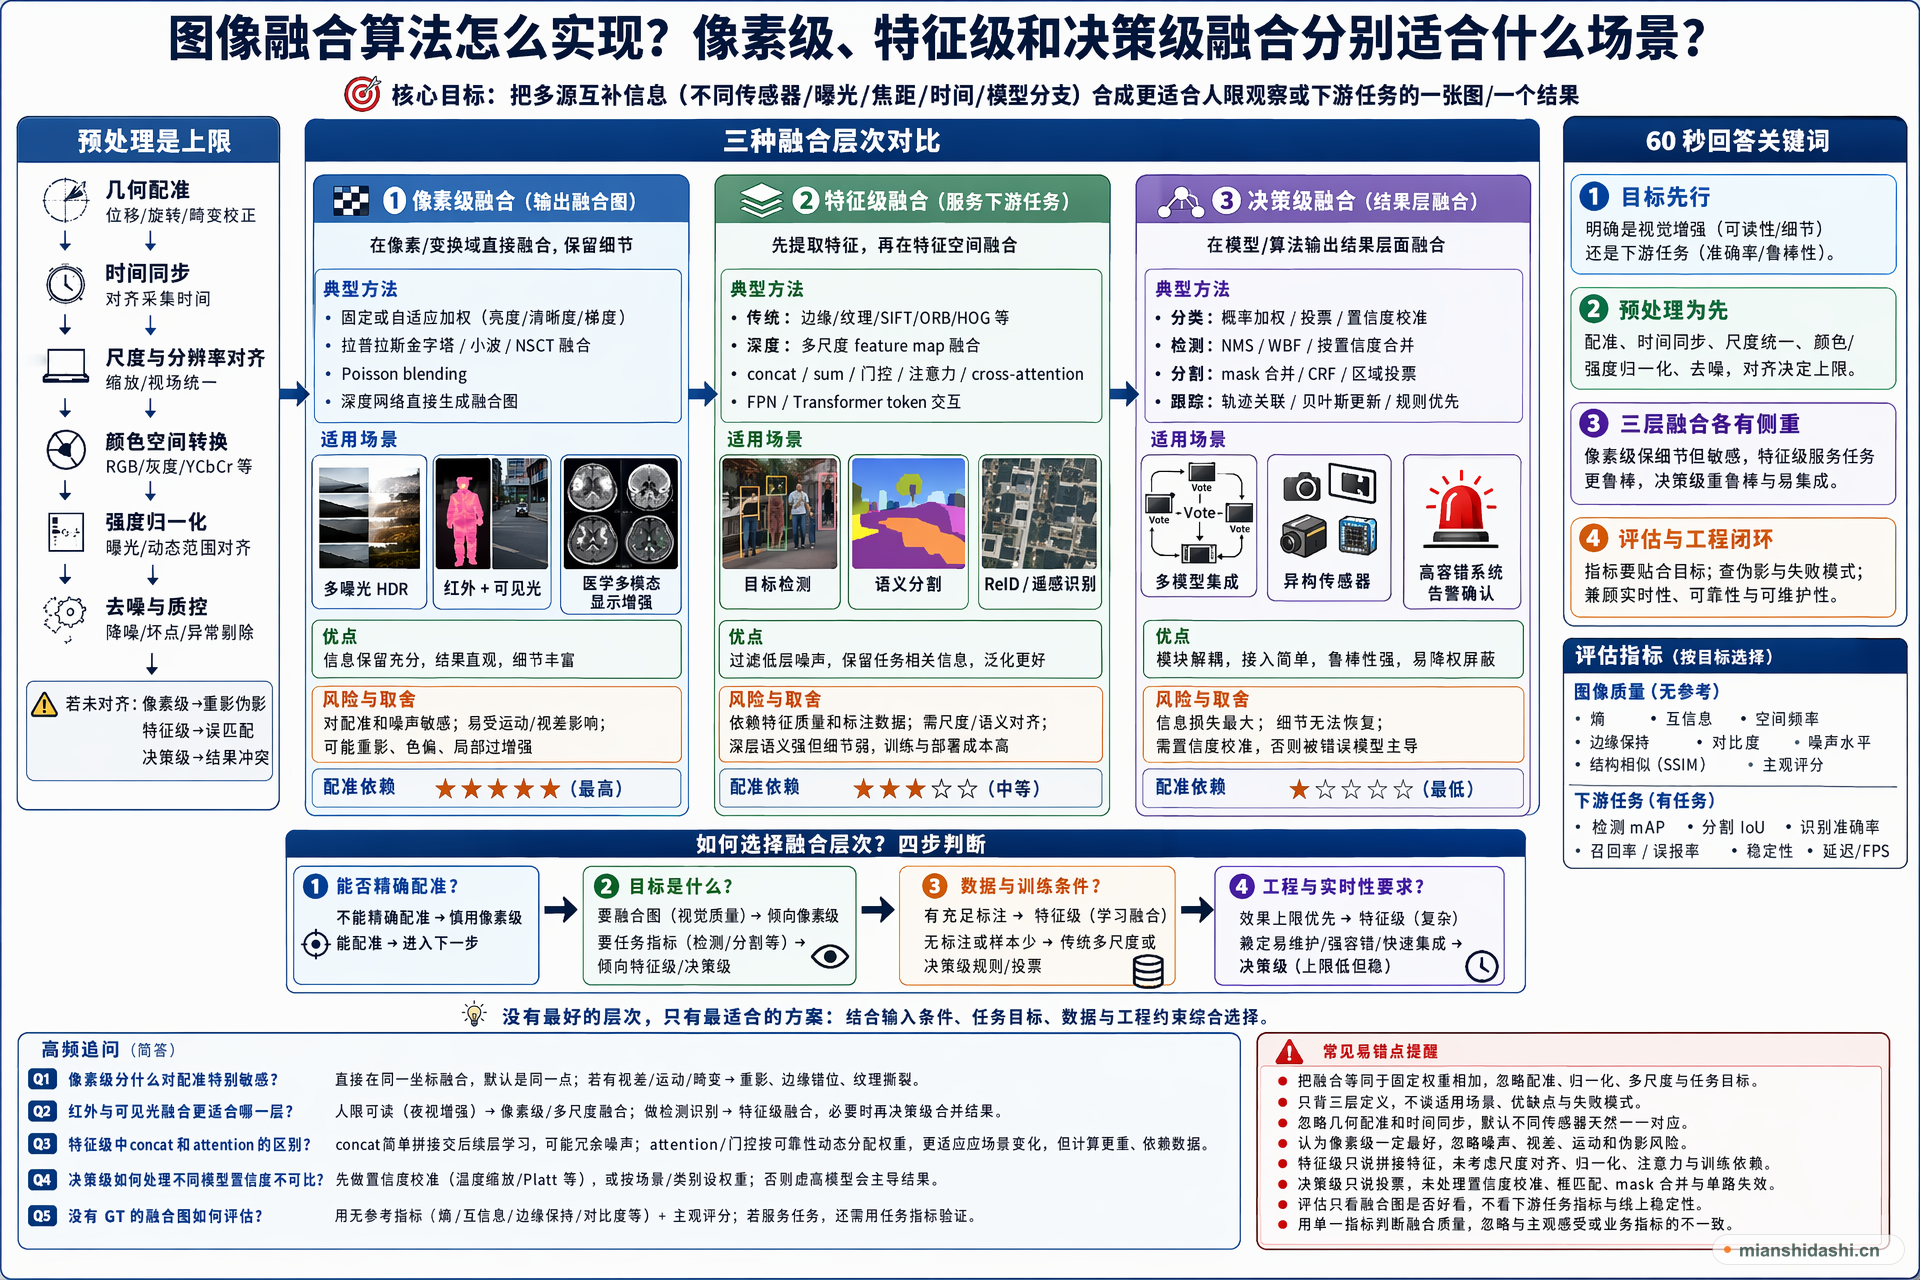Viewport: 1920px width, 1280px height.
Task: Click the Q3 badge in 高频追问
Action: click(x=42, y=1144)
